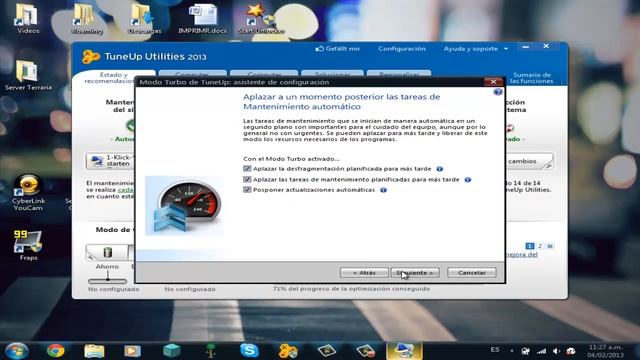Open info icon beside automatic updates option
The image size is (640, 360).
383,190
